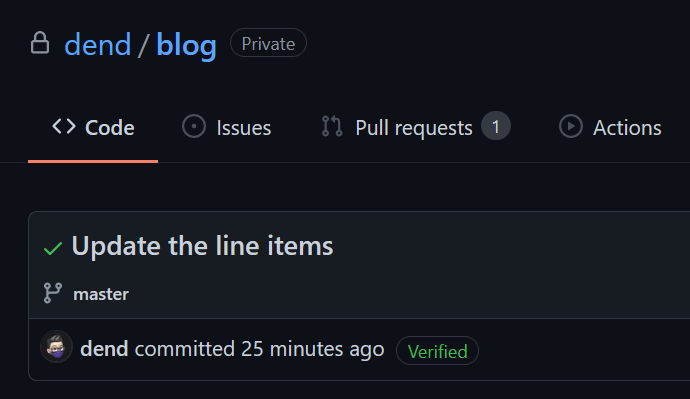Click the lock icon beside dend
This screenshot has height=399, width=690.
tap(40, 43)
